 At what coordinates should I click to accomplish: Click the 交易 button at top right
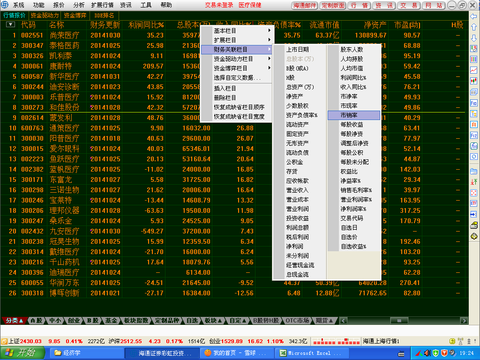pyautogui.click(x=409, y=5)
